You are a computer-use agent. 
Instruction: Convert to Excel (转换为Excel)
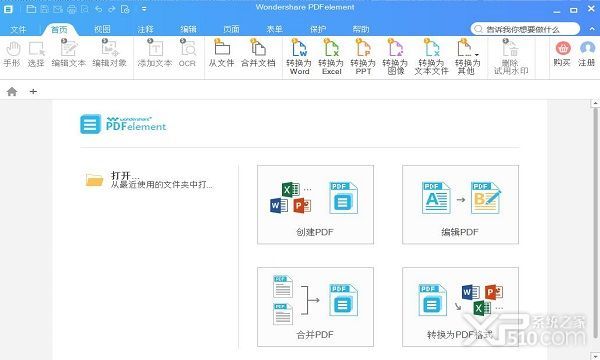click(x=331, y=57)
